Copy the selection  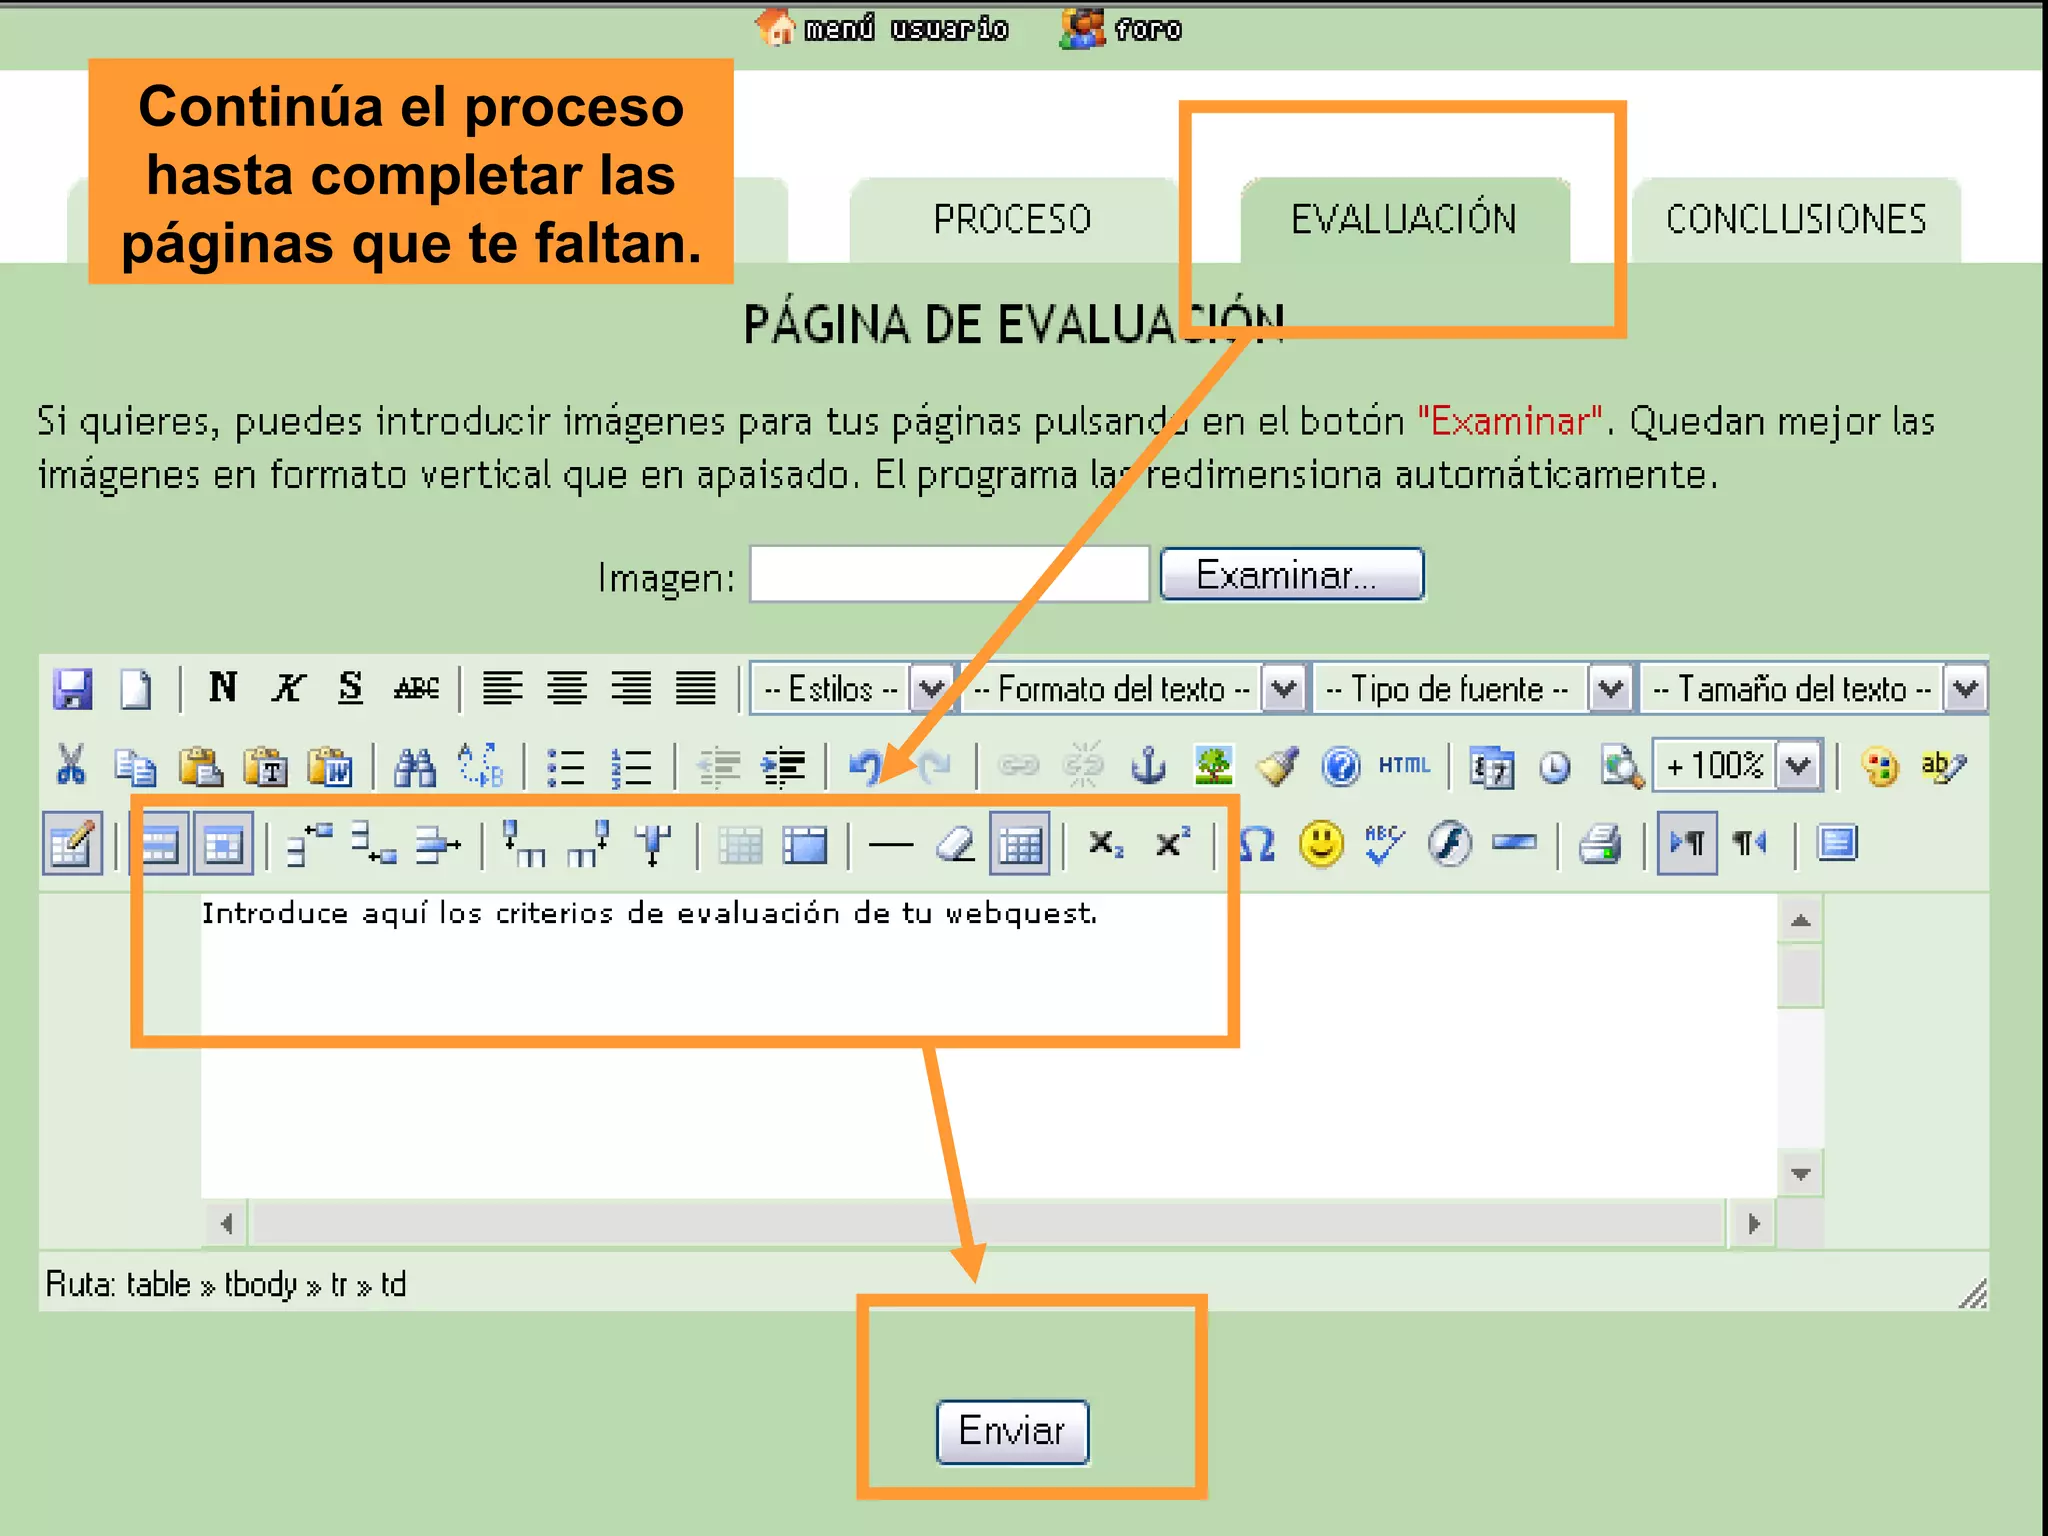[x=135, y=767]
